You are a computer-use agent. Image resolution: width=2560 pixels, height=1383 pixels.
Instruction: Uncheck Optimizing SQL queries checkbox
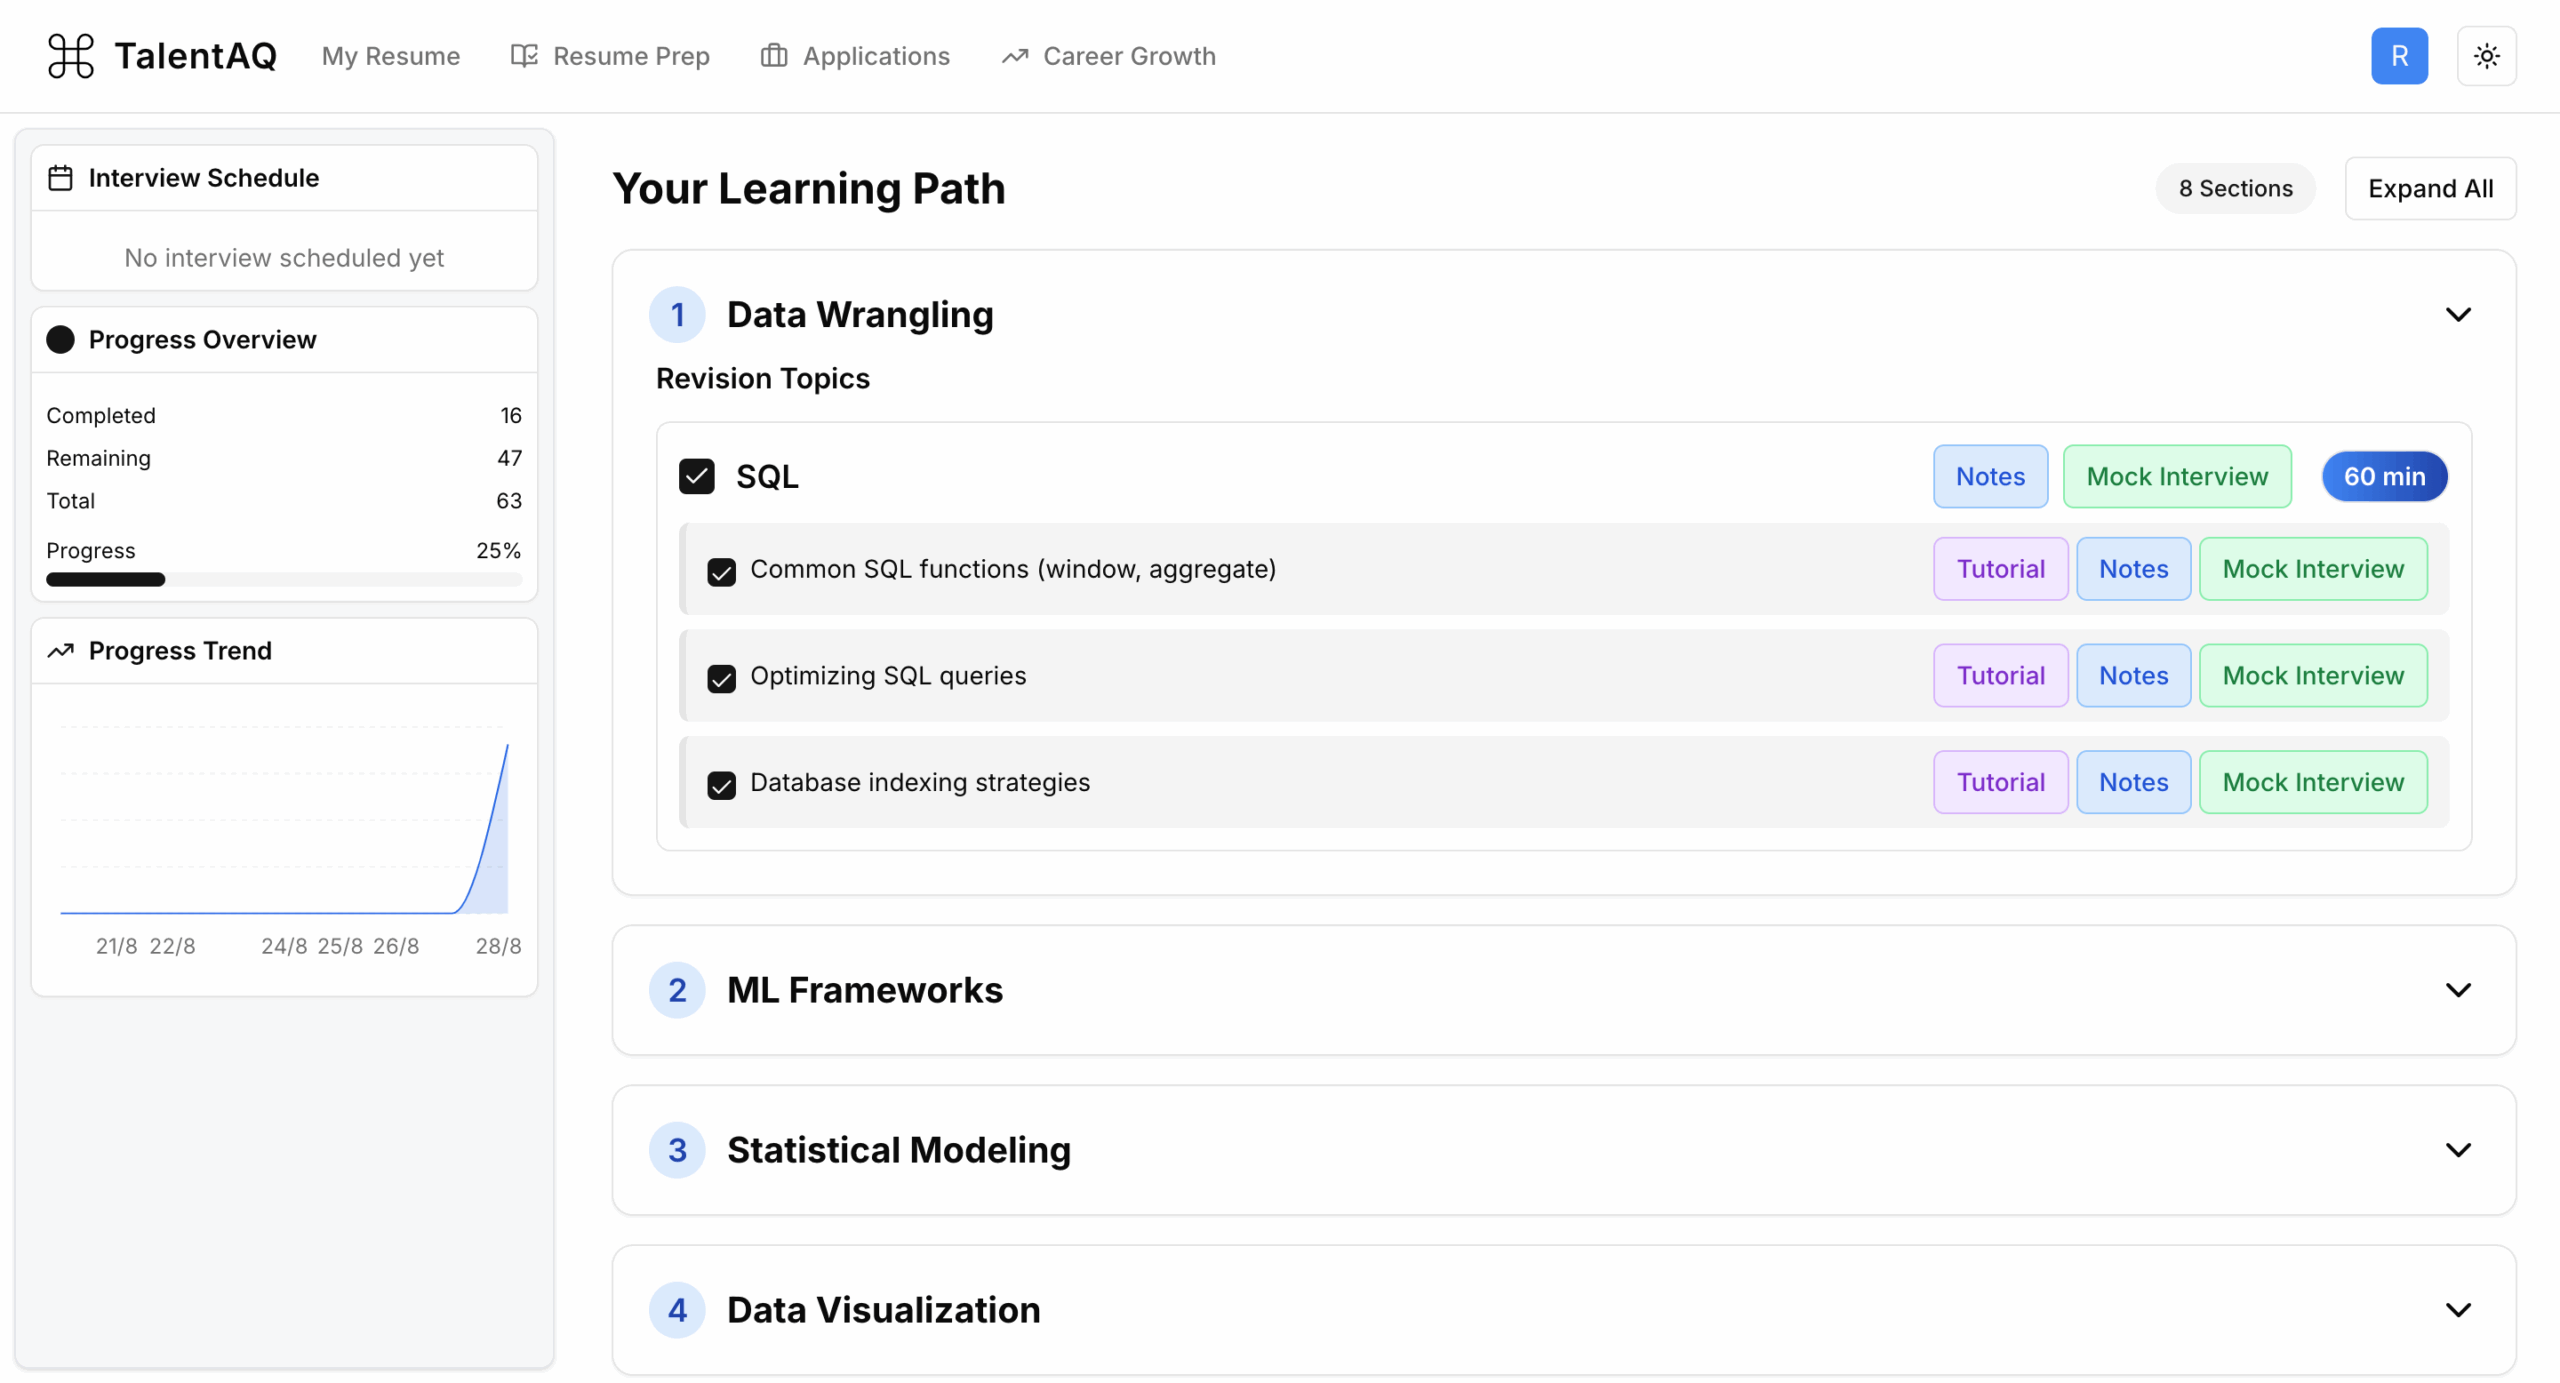click(x=721, y=678)
